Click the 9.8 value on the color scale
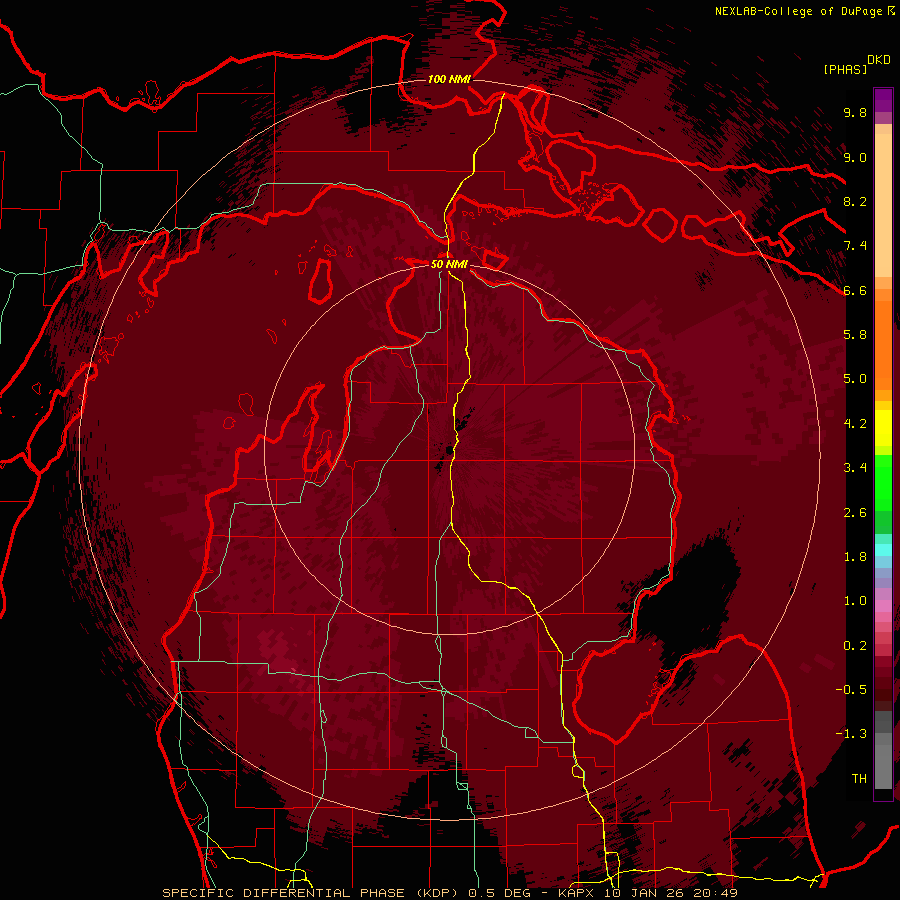The image size is (900, 900). [855, 112]
